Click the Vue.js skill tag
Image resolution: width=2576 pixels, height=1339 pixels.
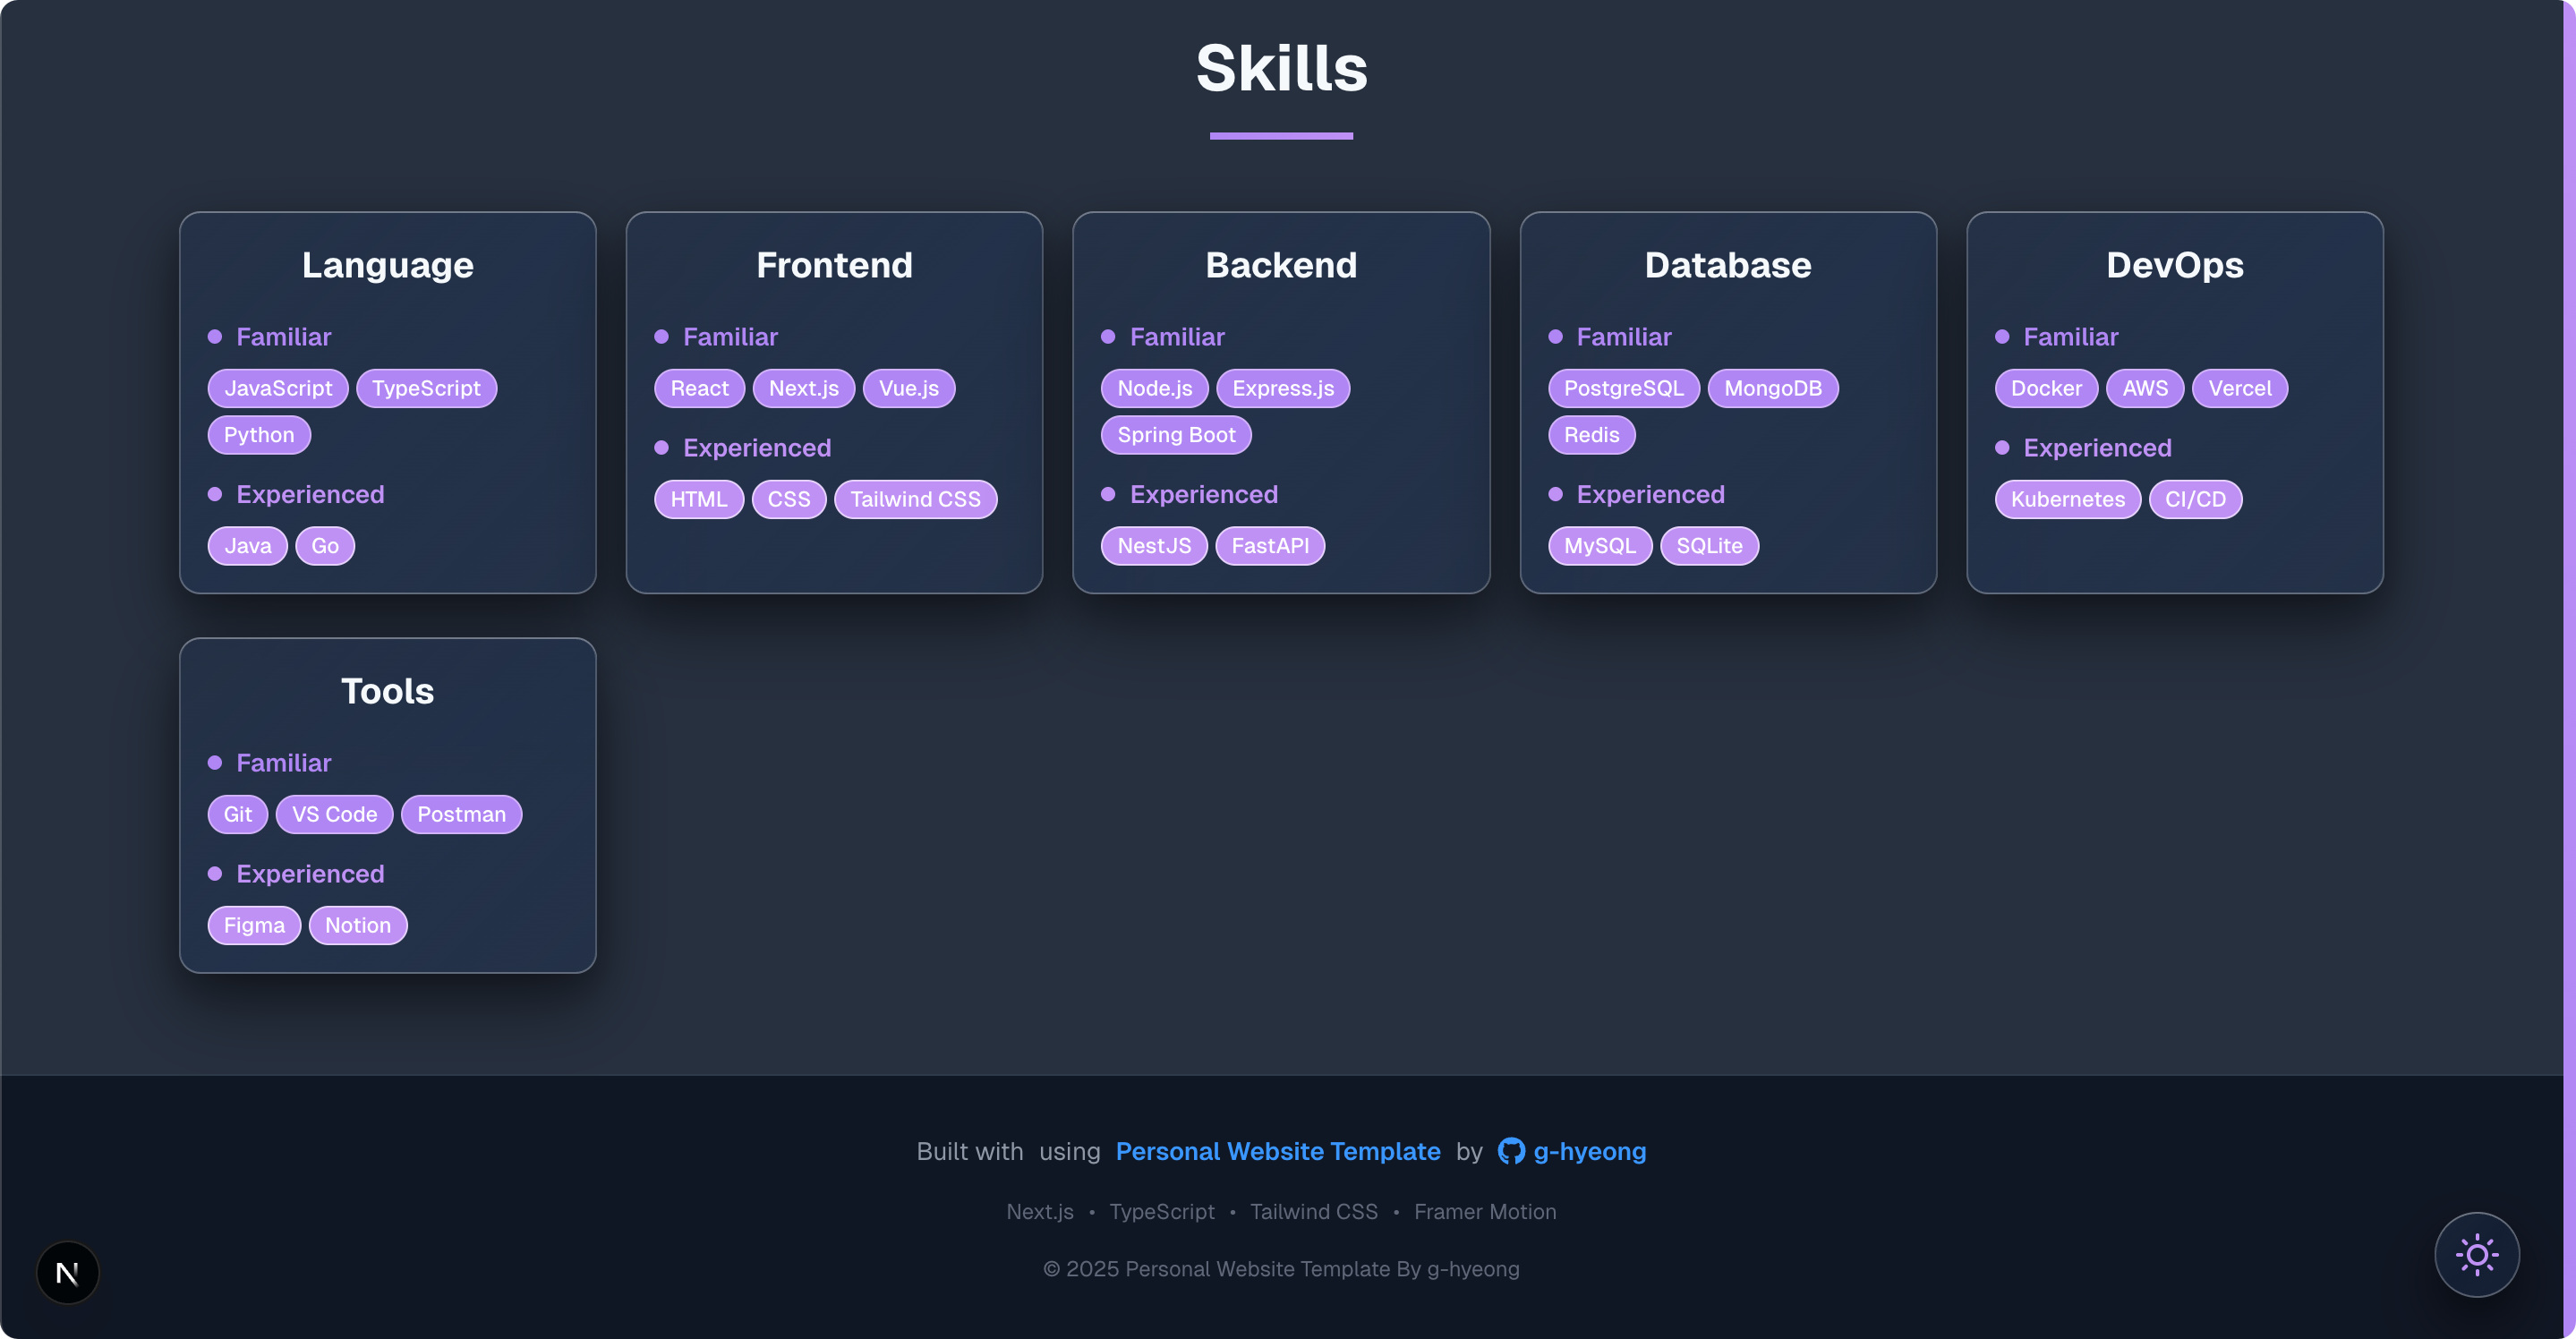[909, 388]
